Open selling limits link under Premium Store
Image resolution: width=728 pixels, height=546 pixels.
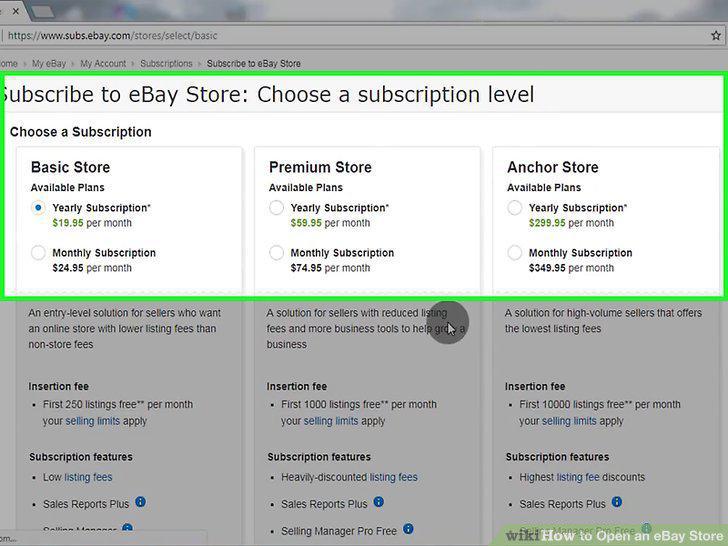(331, 421)
